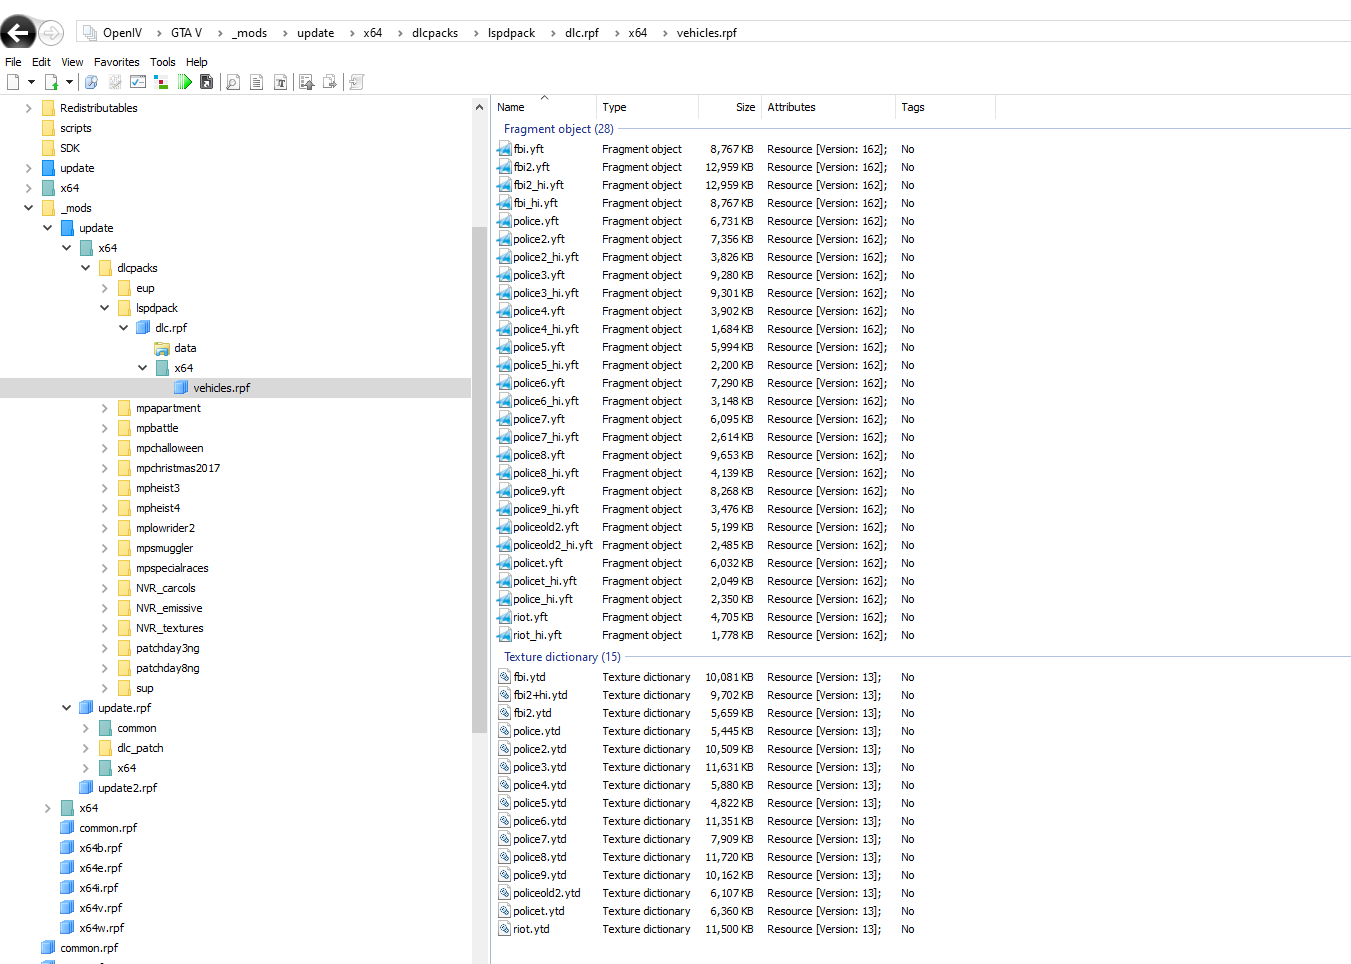Click the fbi.yft fragment file icon

pyautogui.click(x=505, y=149)
